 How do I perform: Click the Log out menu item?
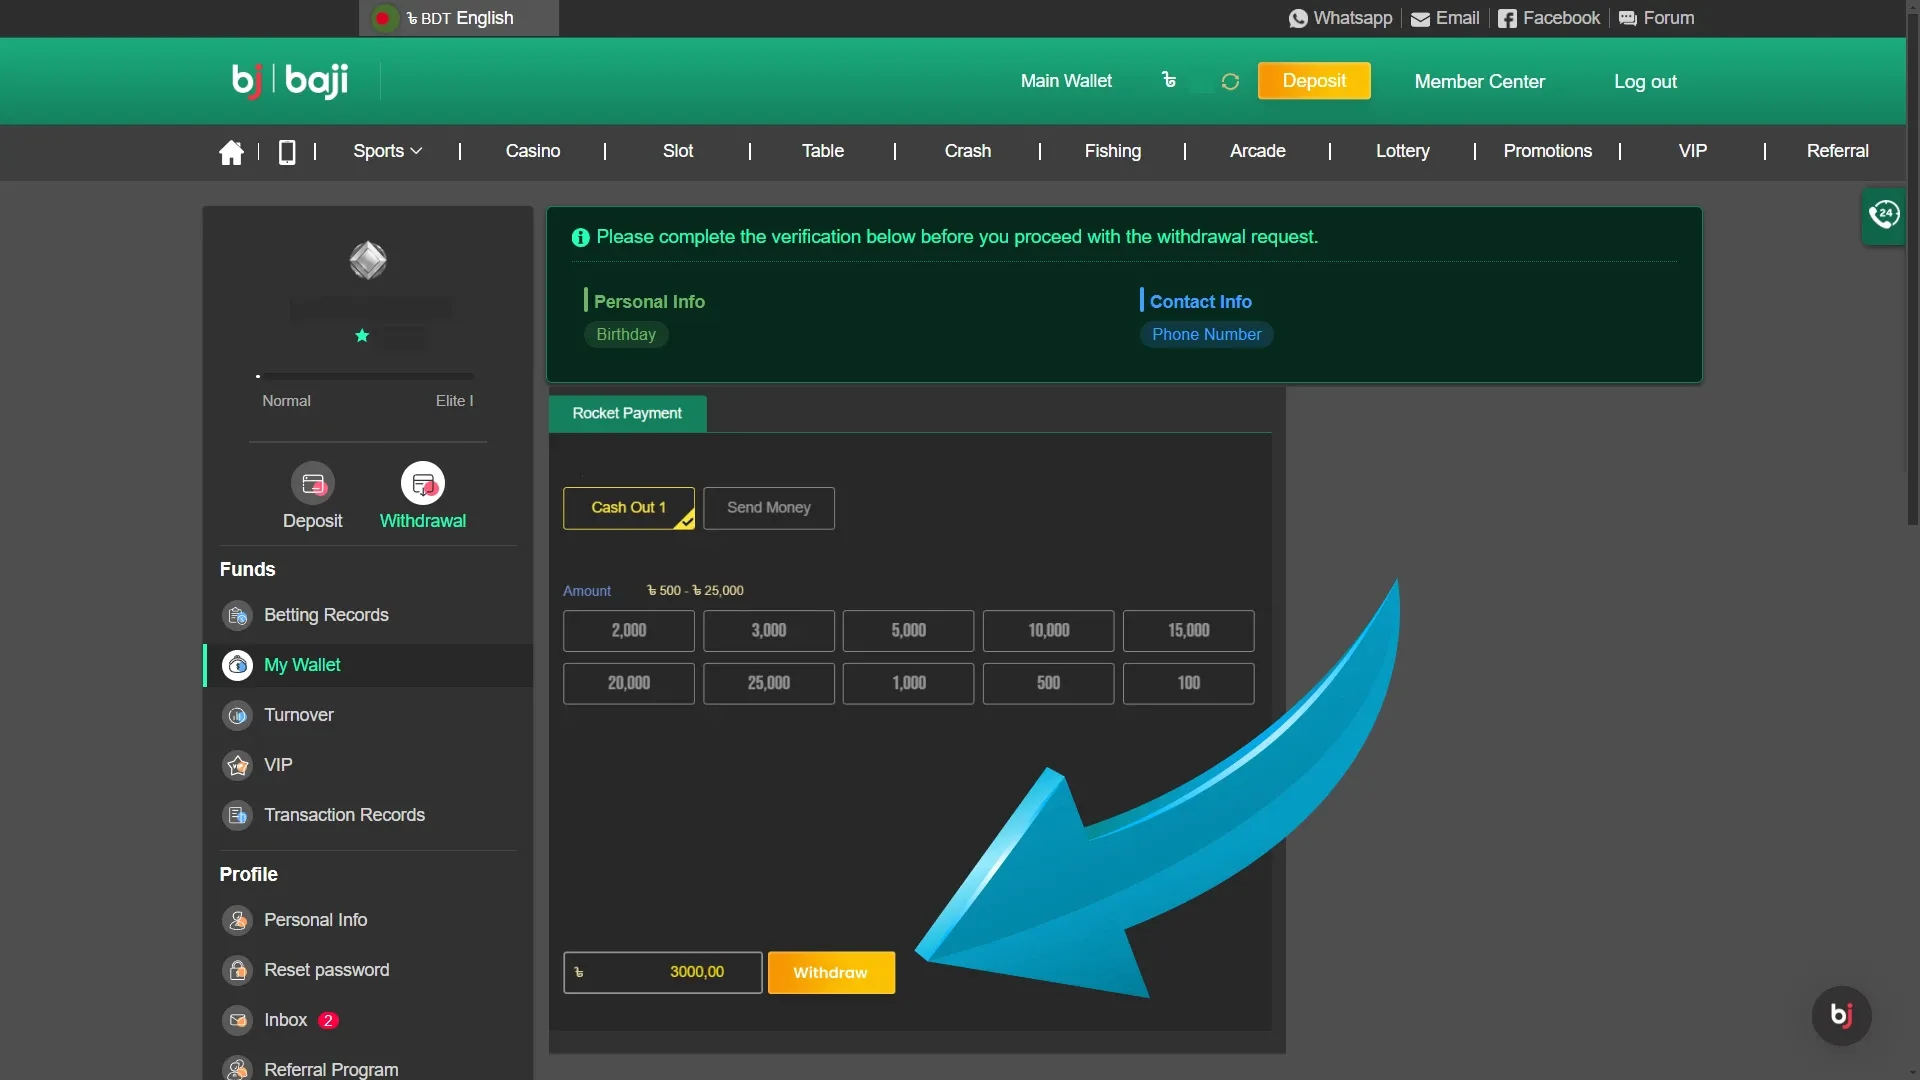coord(1644,82)
